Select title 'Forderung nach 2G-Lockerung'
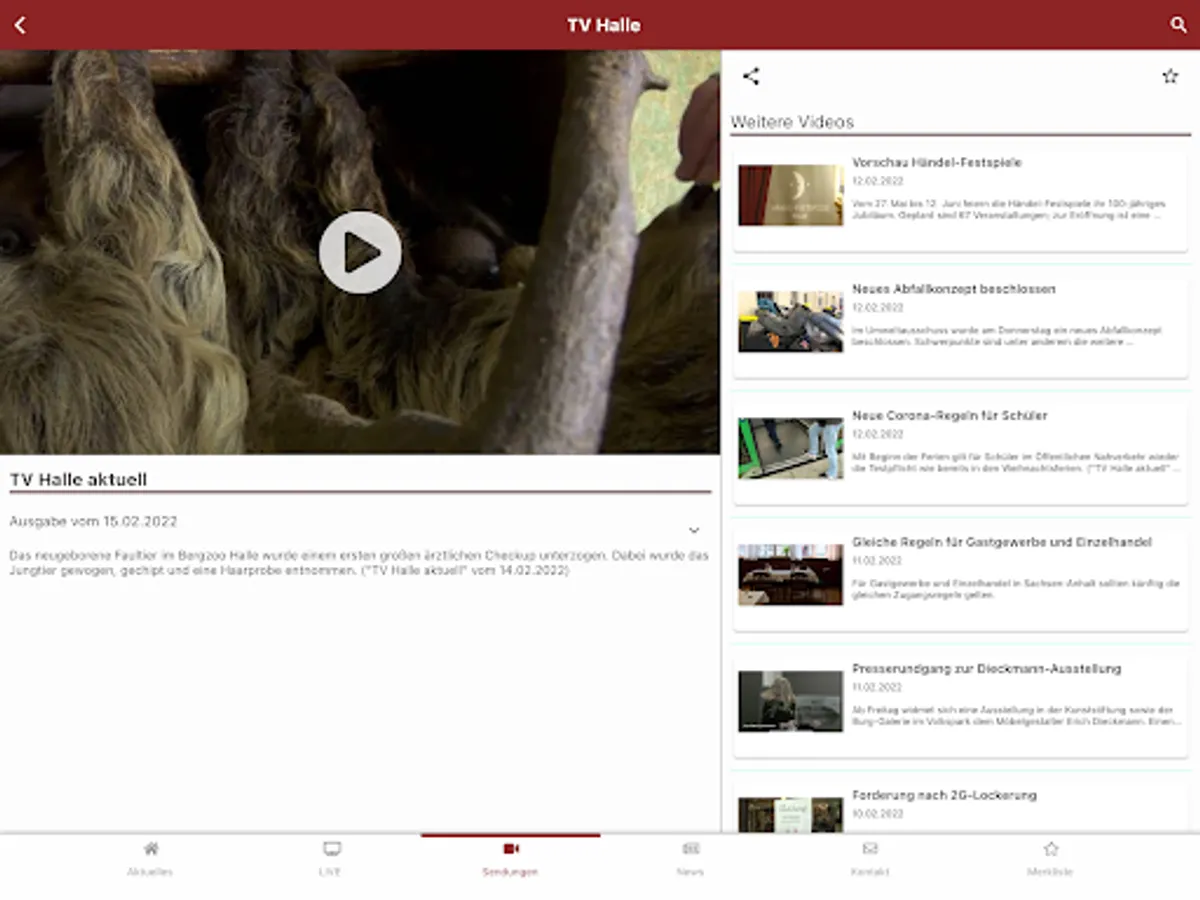 [x=944, y=795]
